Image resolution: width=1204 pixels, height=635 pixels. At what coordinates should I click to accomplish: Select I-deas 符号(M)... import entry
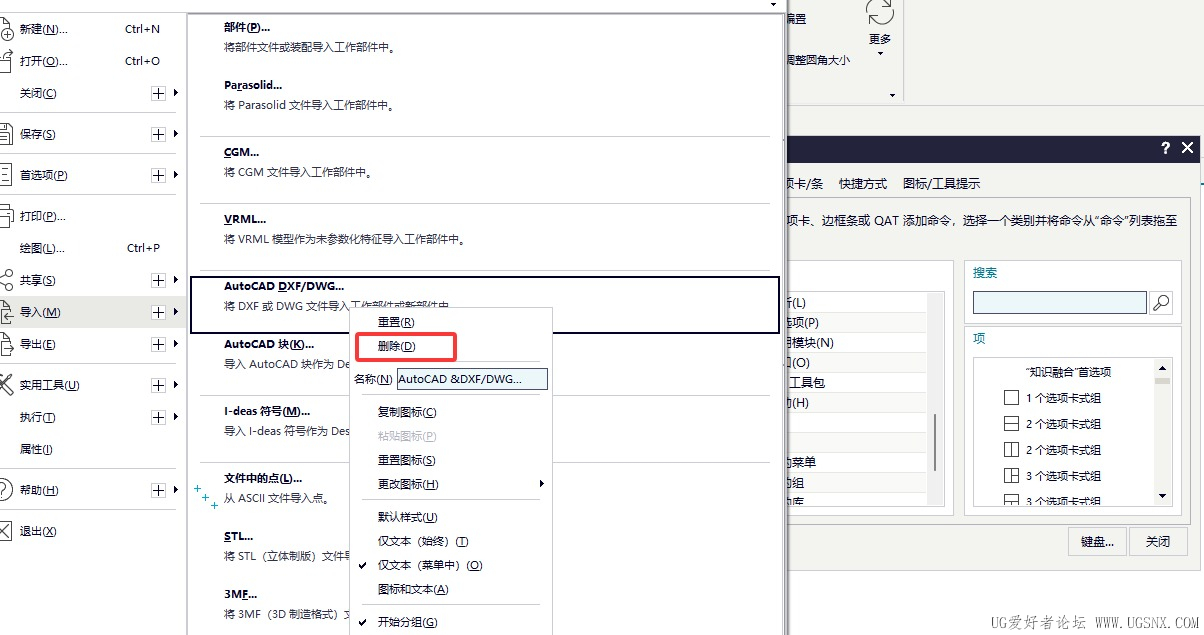pos(268,411)
